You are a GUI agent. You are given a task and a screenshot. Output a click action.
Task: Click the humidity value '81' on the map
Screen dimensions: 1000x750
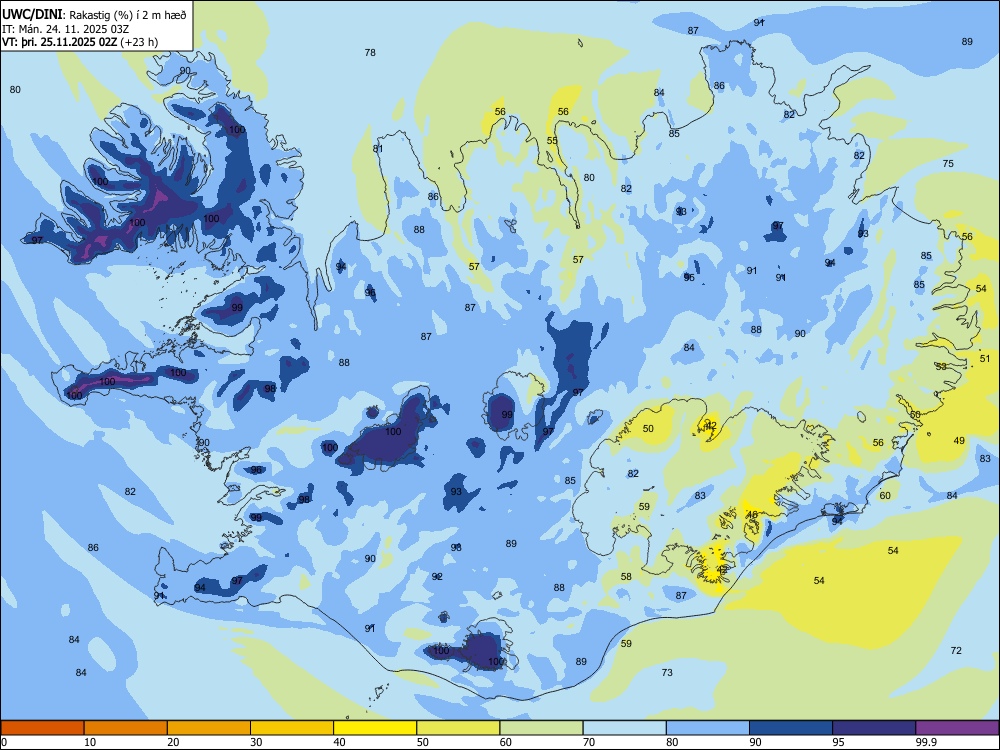(378, 149)
